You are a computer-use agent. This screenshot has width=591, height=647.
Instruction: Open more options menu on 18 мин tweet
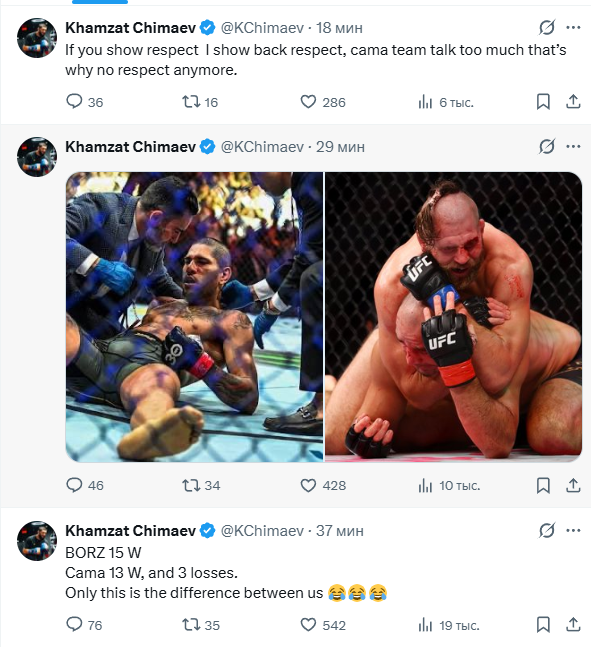tap(573, 28)
